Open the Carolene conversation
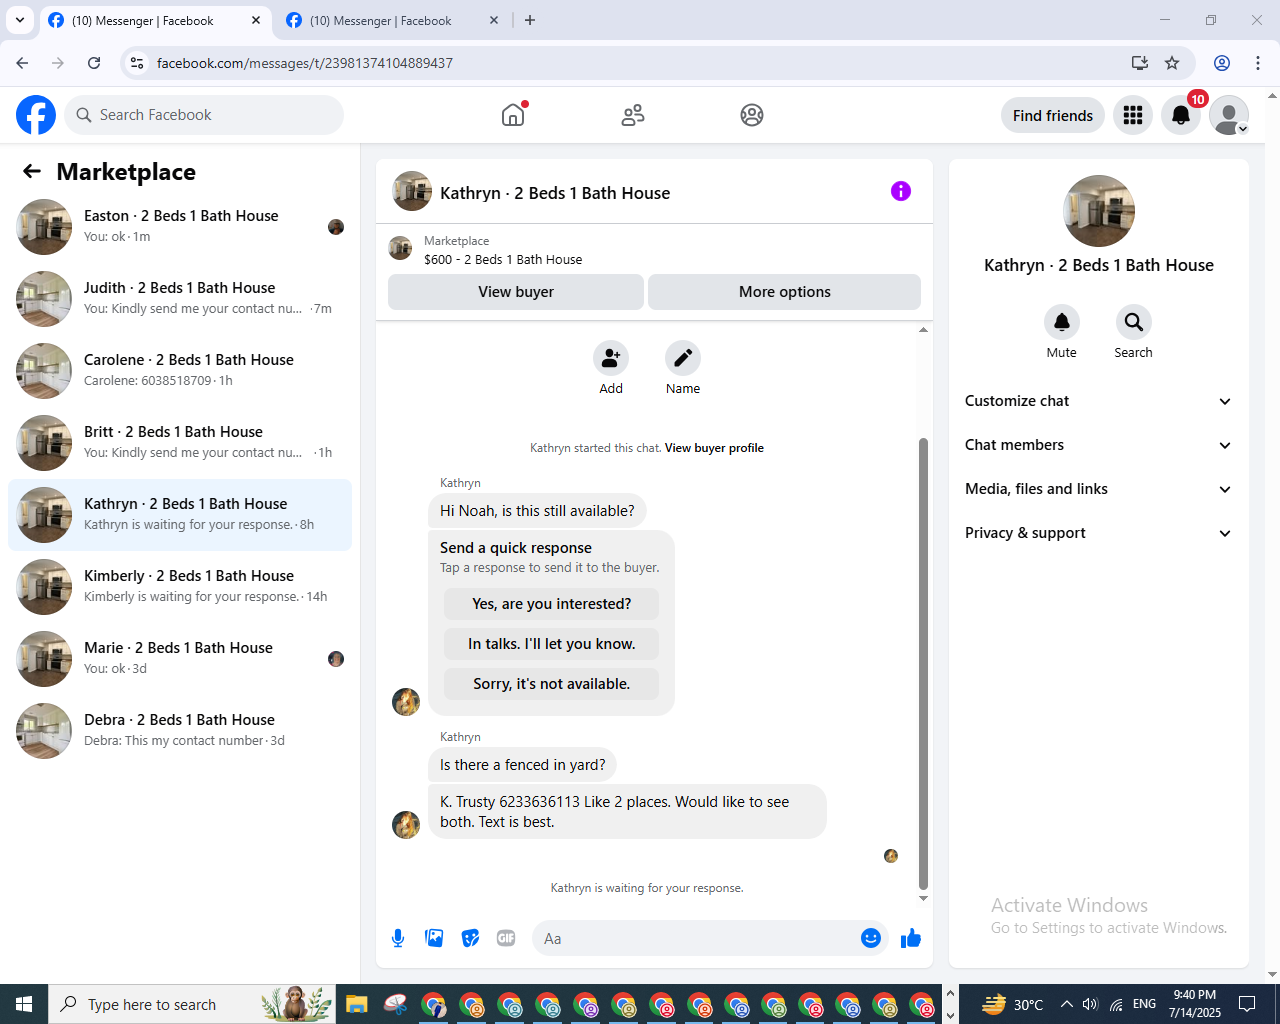The width and height of the screenshot is (1280, 1024). point(180,371)
